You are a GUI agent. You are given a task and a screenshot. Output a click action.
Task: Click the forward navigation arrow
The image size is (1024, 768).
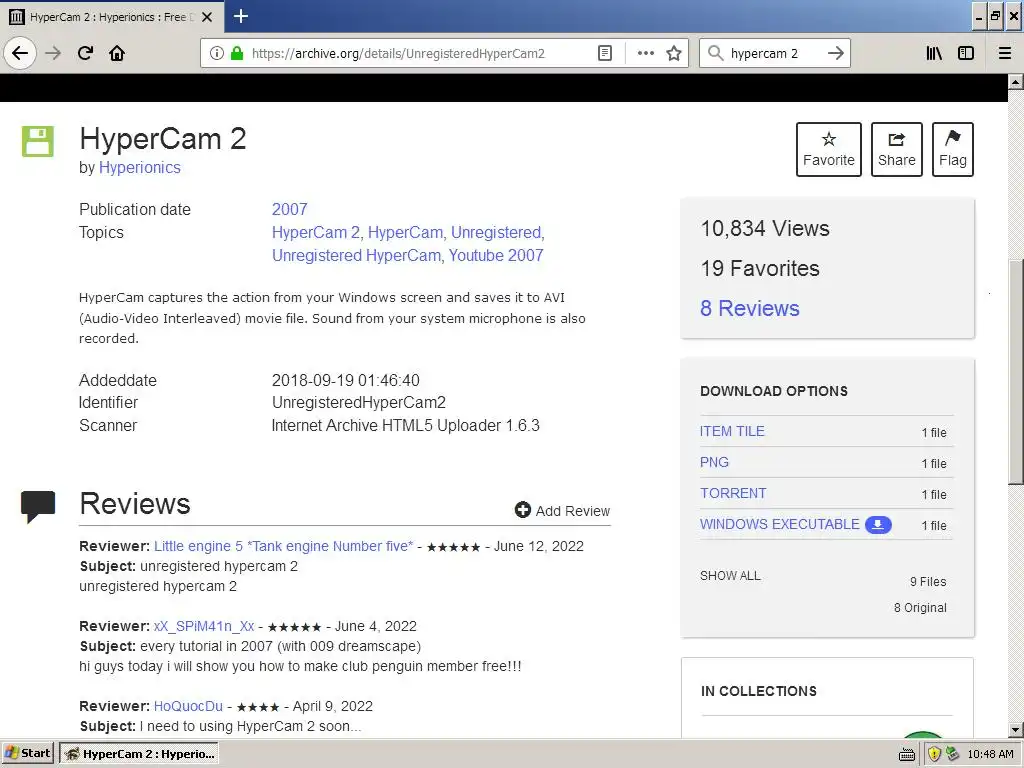pos(54,53)
